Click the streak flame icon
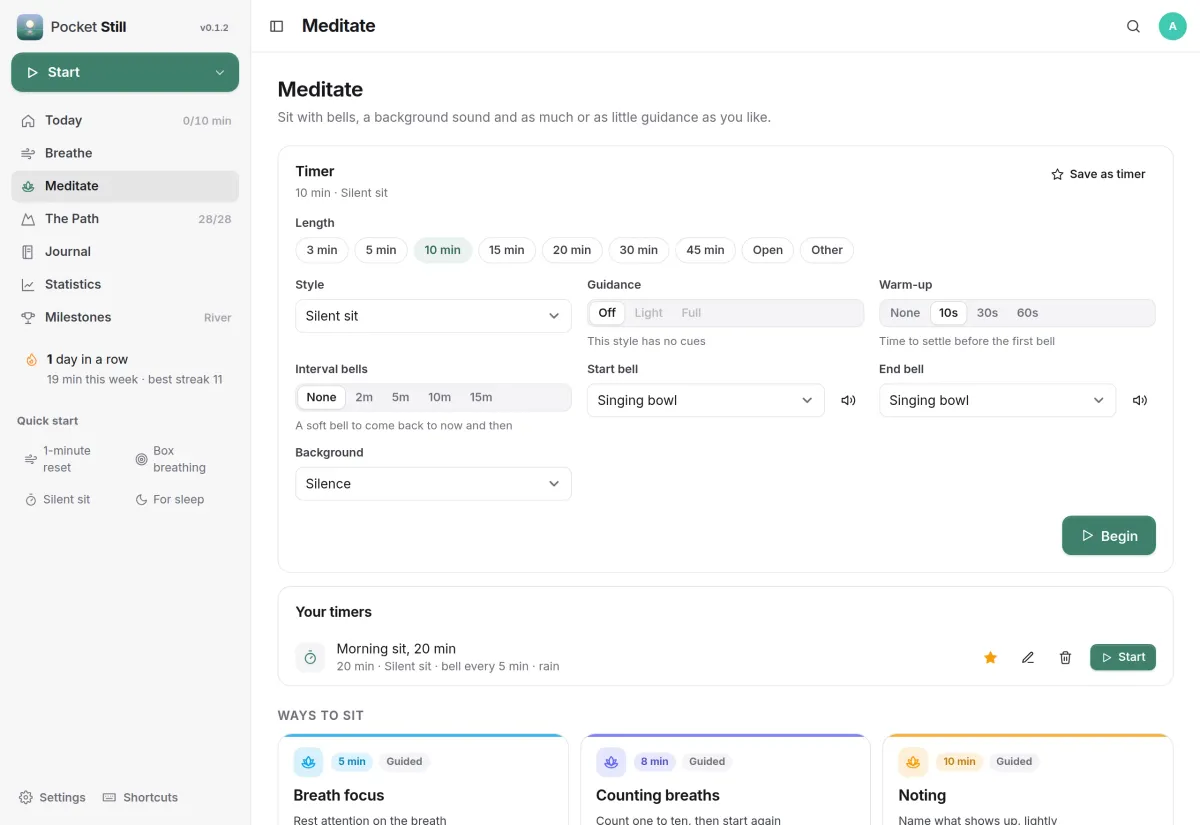Image resolution: width=1200 pixels, height=825 pixels. coord(31,360)
